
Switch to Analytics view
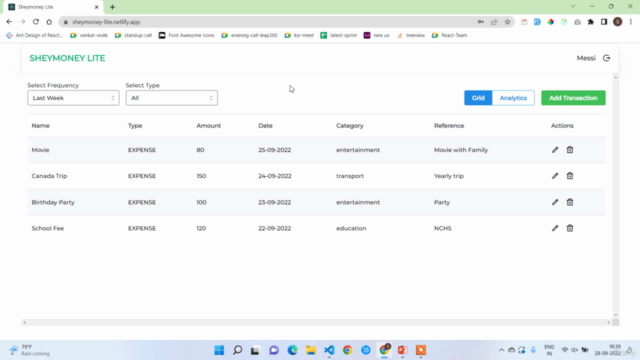pyautogui.click(x=513, y=98)
